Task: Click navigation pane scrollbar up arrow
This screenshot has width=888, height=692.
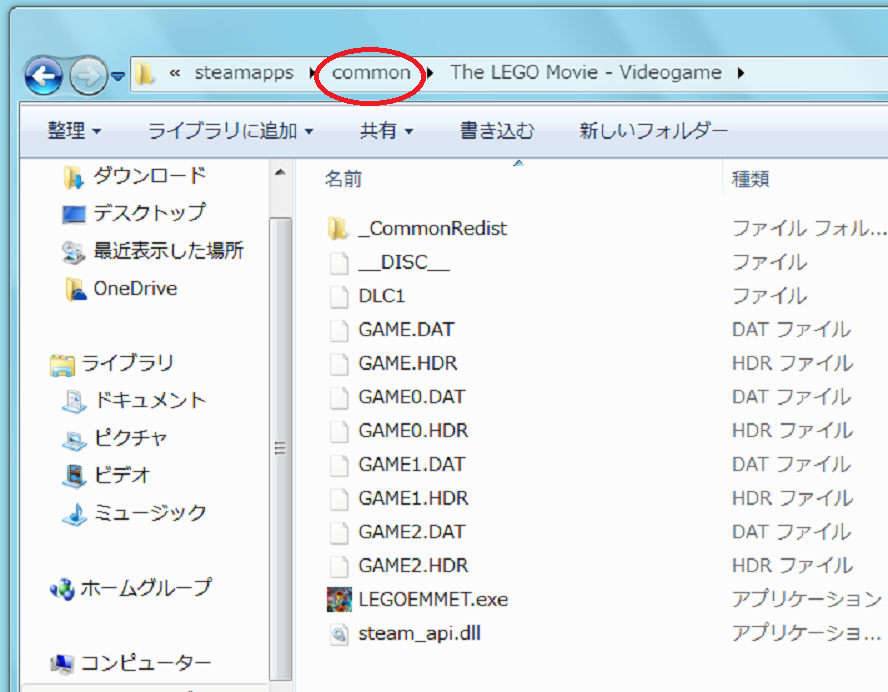Action: pyautogui.click(x=280, y=172)
